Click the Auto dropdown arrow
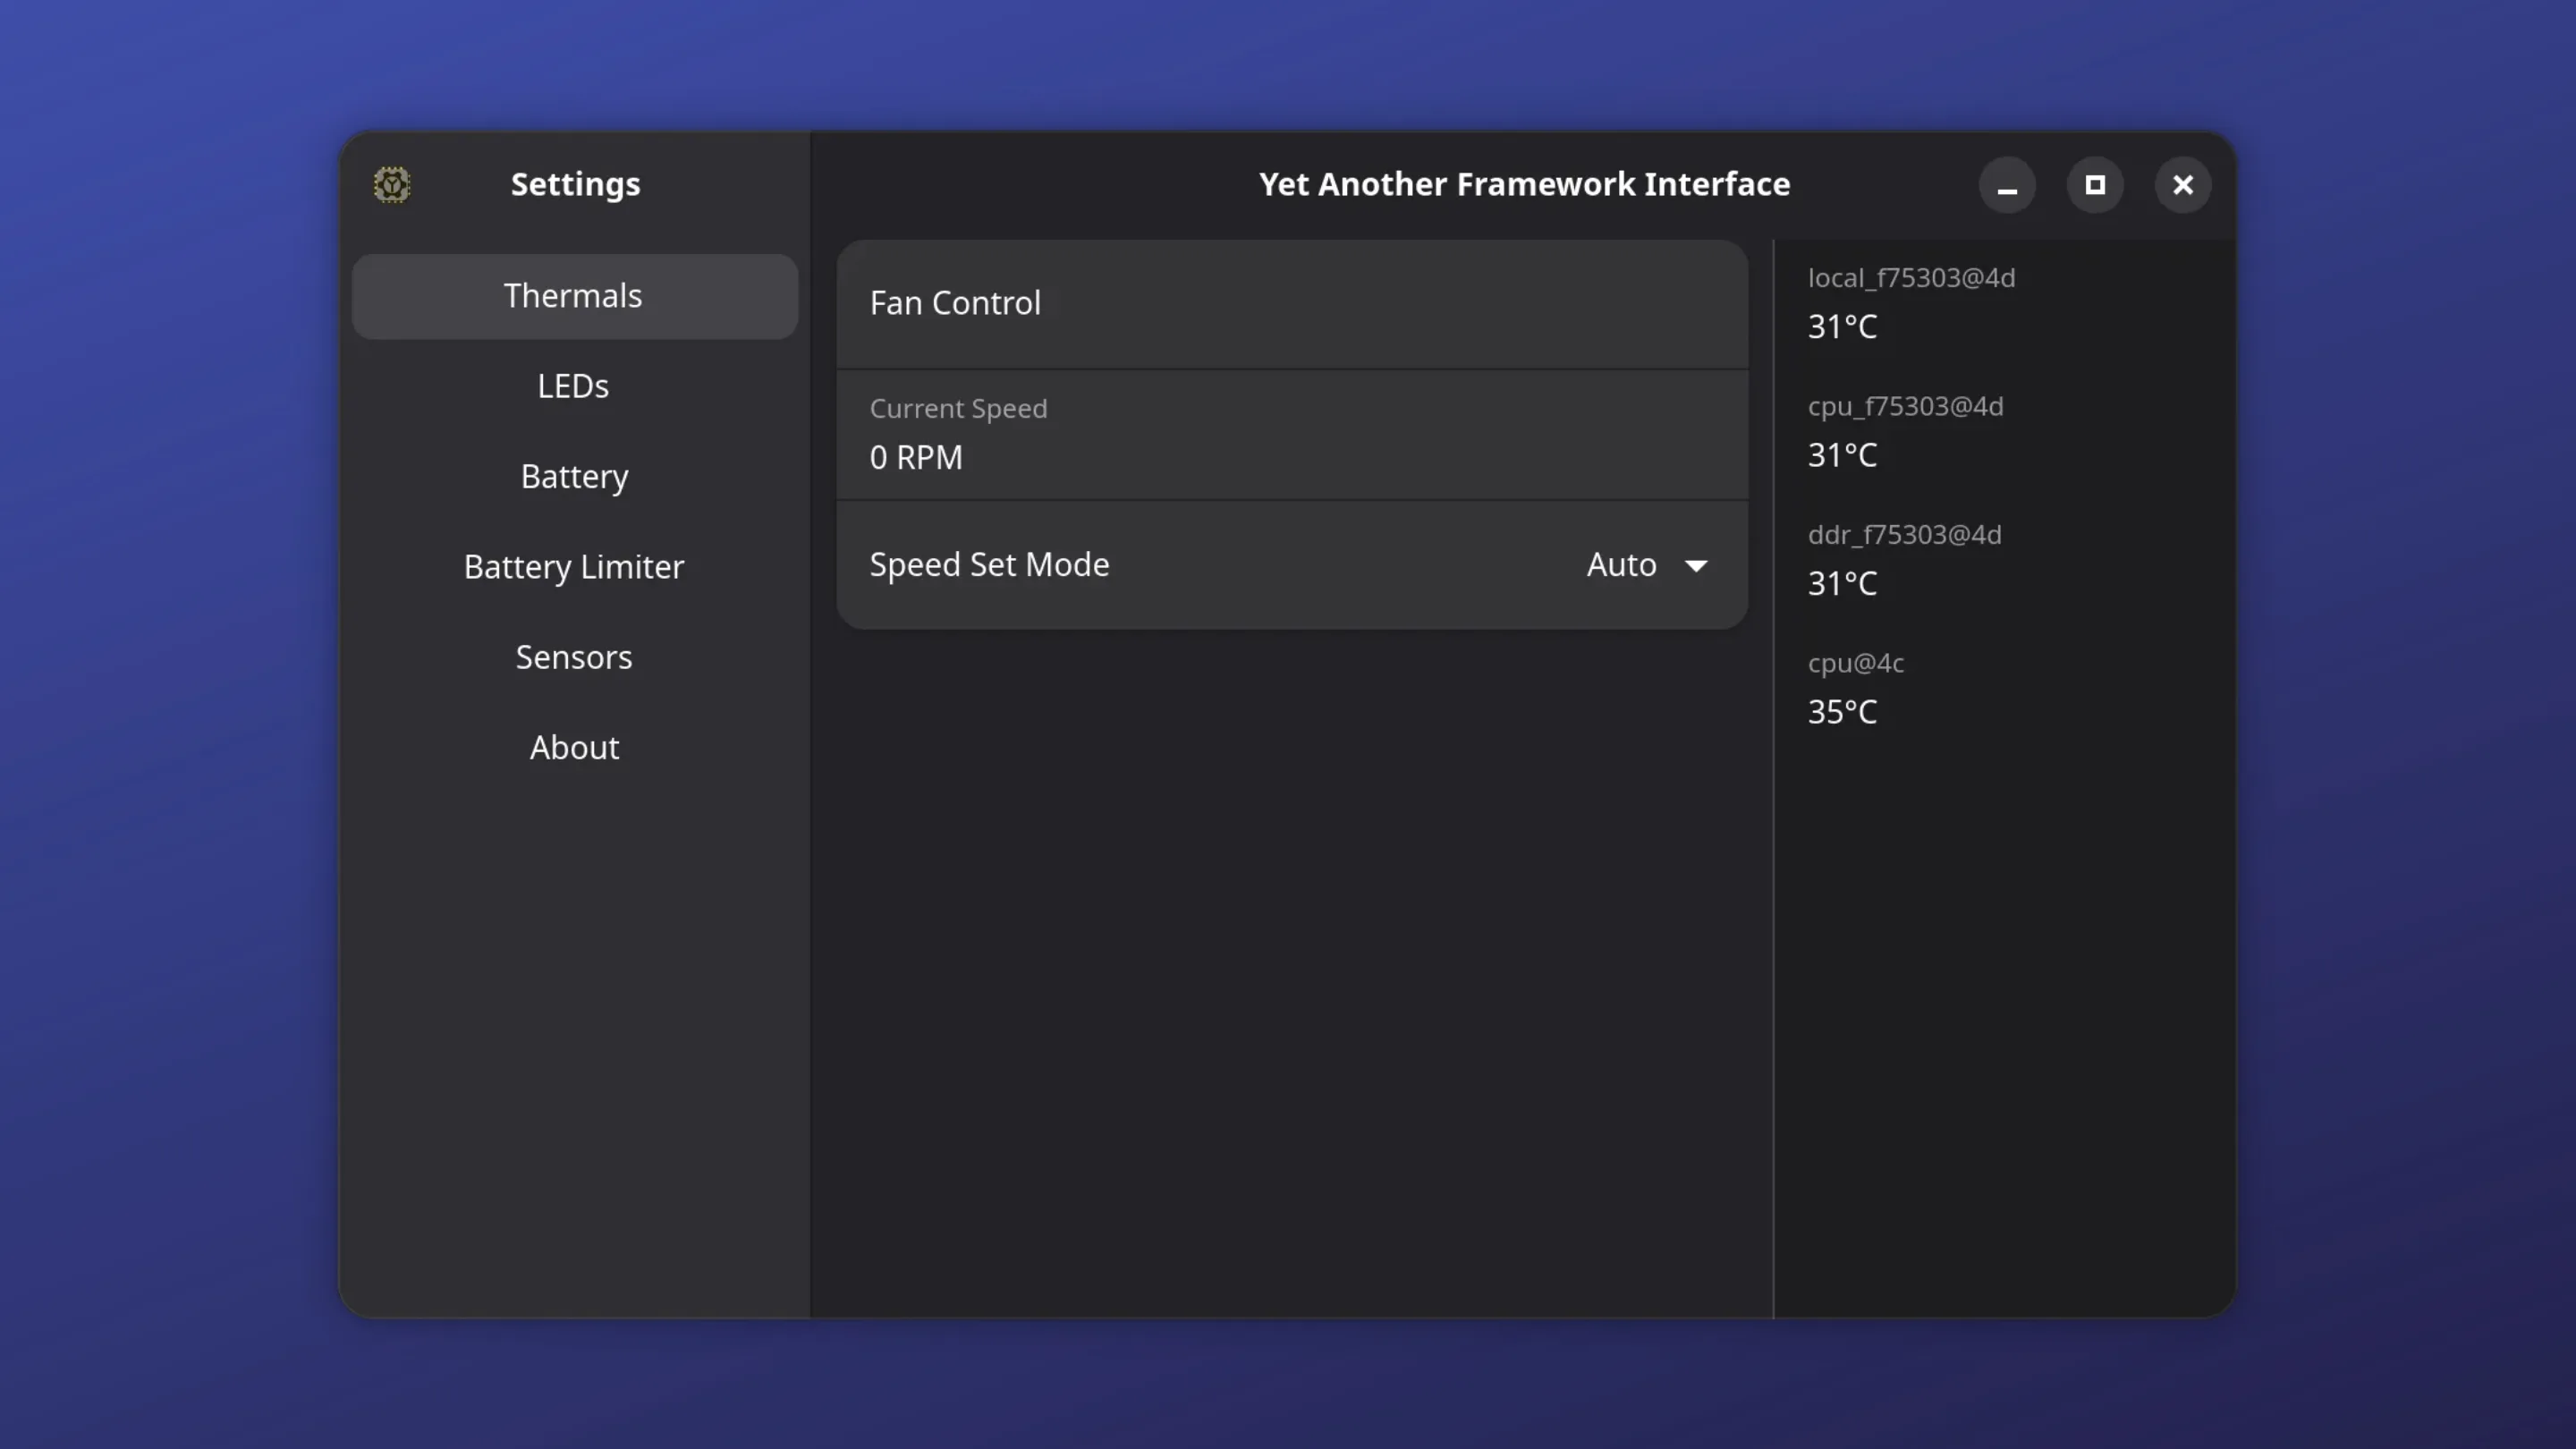 1695,566
